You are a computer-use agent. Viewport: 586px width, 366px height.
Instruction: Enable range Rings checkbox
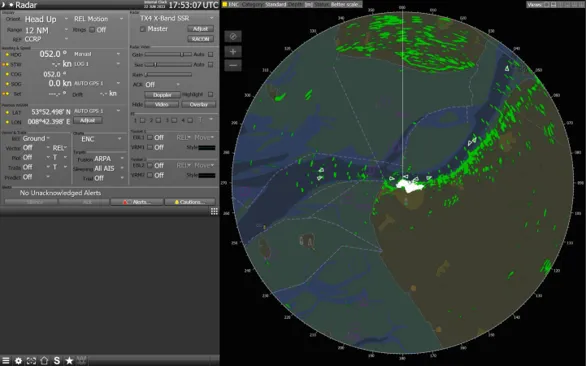pos(92,30)
